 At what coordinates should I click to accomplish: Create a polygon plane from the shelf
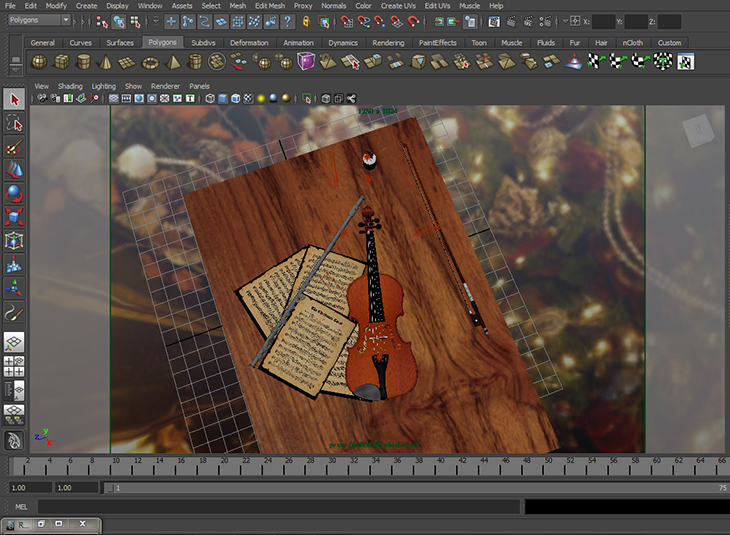[127, 62]
